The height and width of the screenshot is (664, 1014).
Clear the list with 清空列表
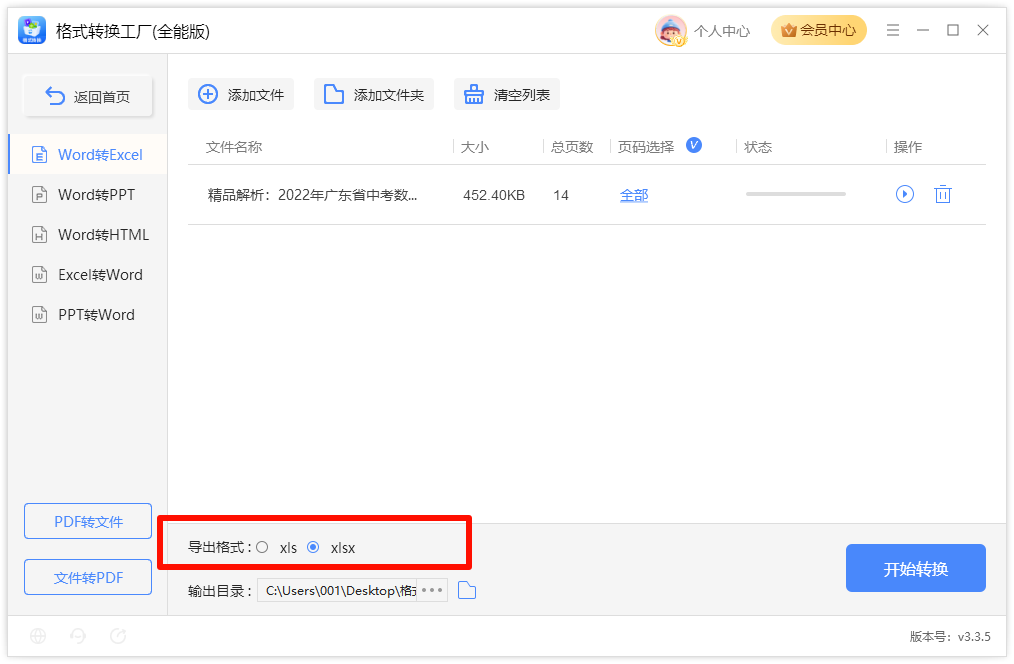[506, 94]
